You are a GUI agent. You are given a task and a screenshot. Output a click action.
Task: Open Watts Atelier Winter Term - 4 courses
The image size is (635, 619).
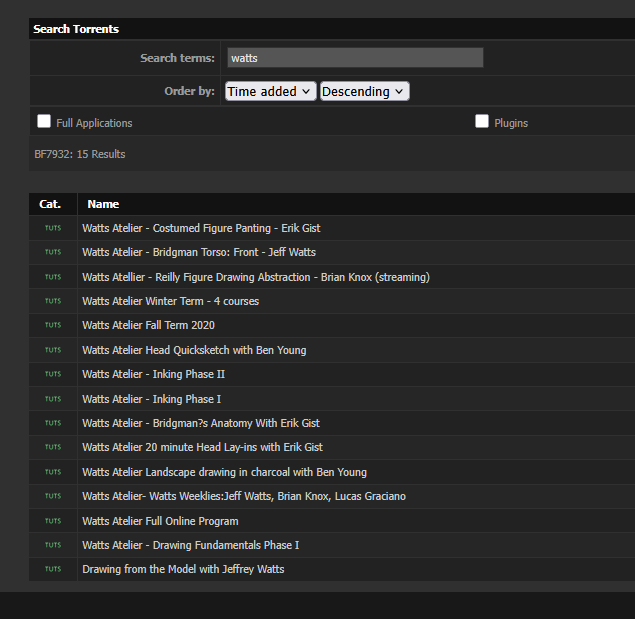pyautogui.click(x=170, y=301)
